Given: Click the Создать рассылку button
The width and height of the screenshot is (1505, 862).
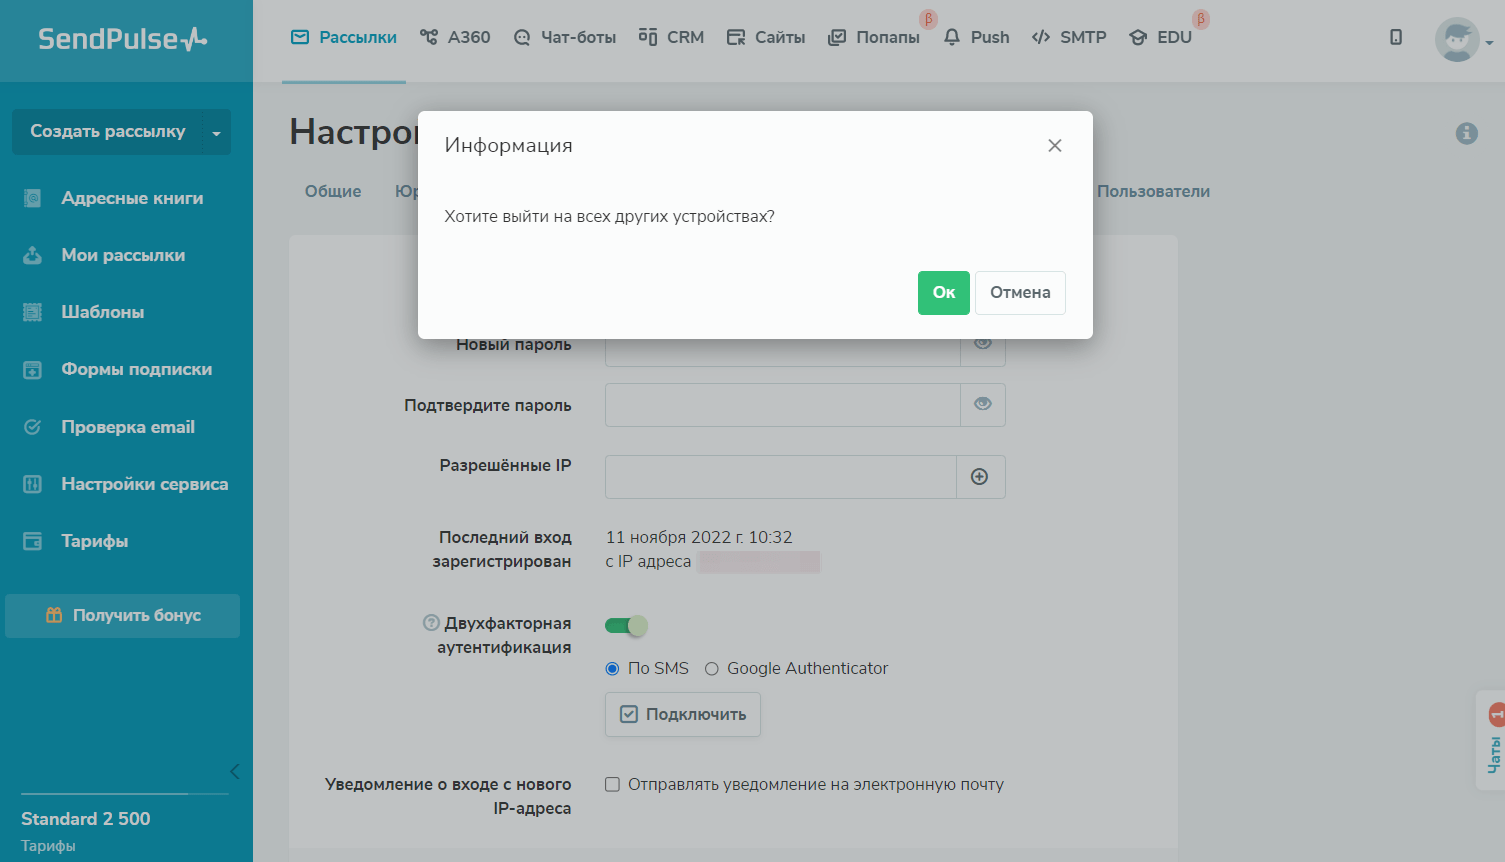Looking at the screenshot, I should click(x=107, y=132).
